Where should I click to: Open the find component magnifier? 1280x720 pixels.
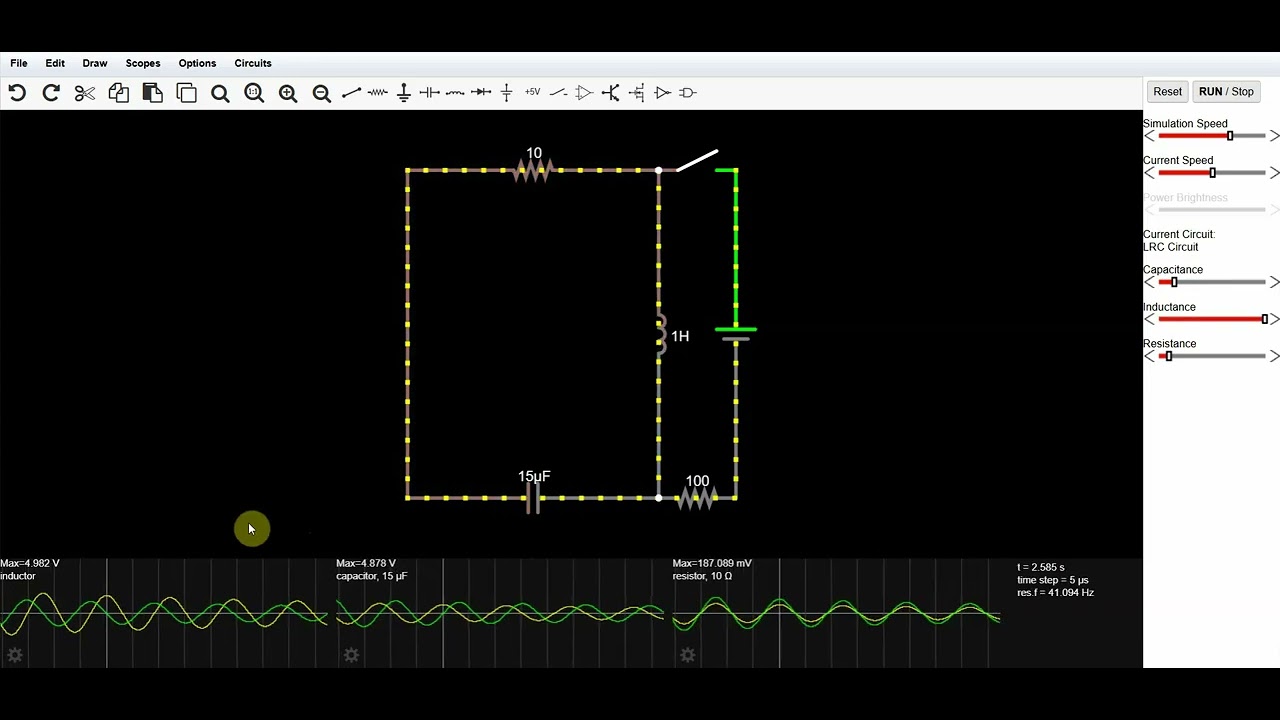220,93
